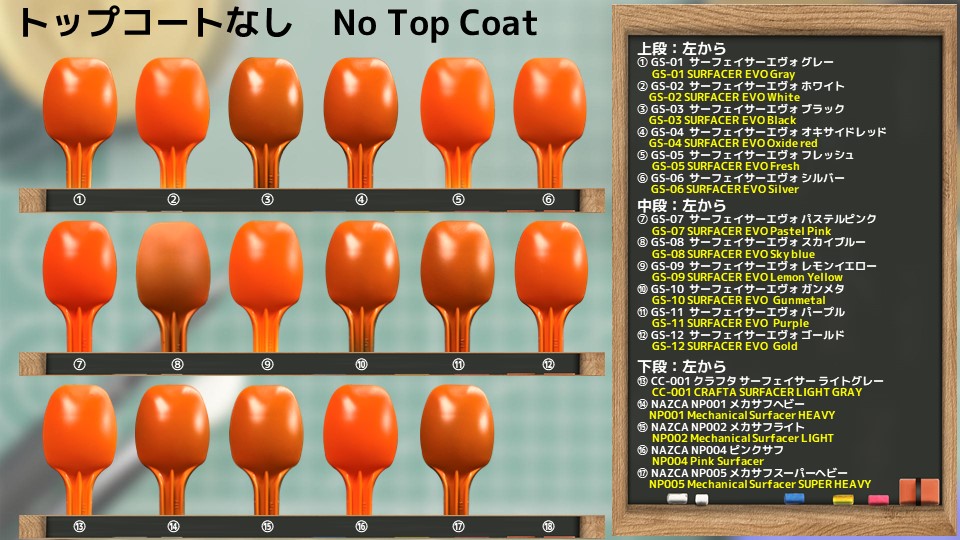This screenshot has width=960, height=540.
Task: Click the yellow chalk on chalkboard tray
Action: click(843, 500)
